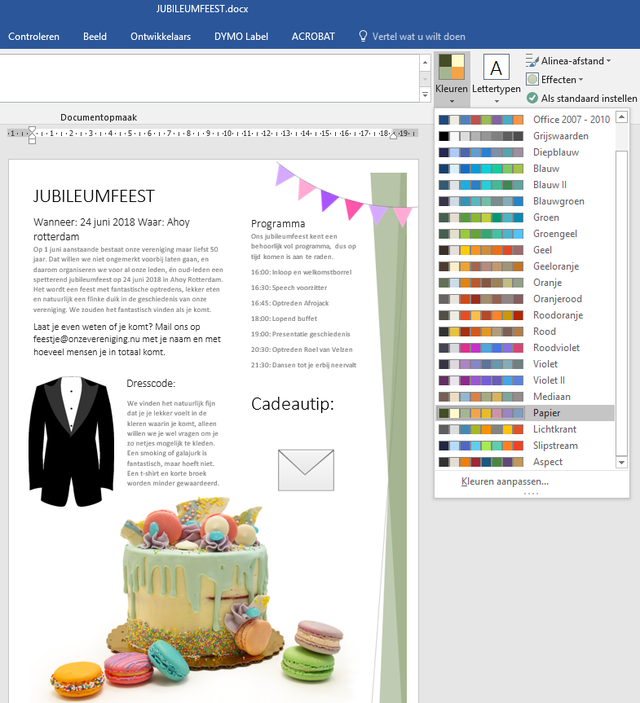Click the right indent marker on the ruler

point(393,136)
